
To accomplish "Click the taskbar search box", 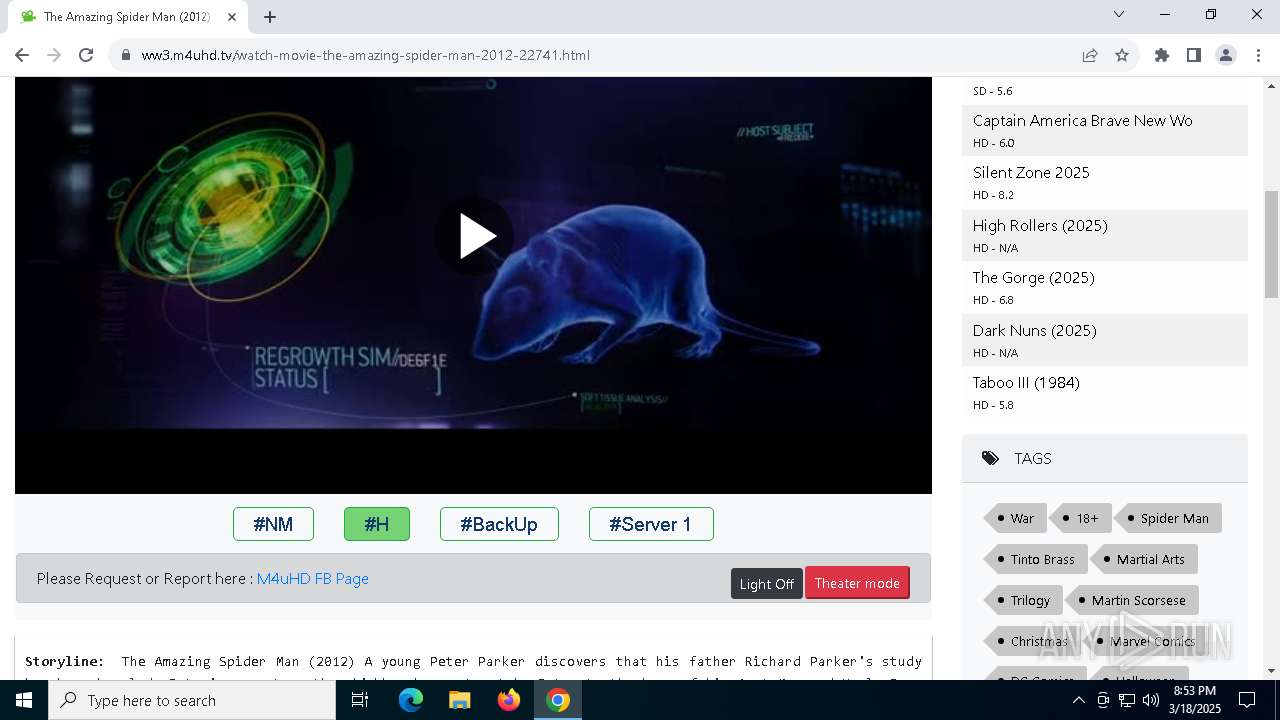I will [x=192, y=700].
